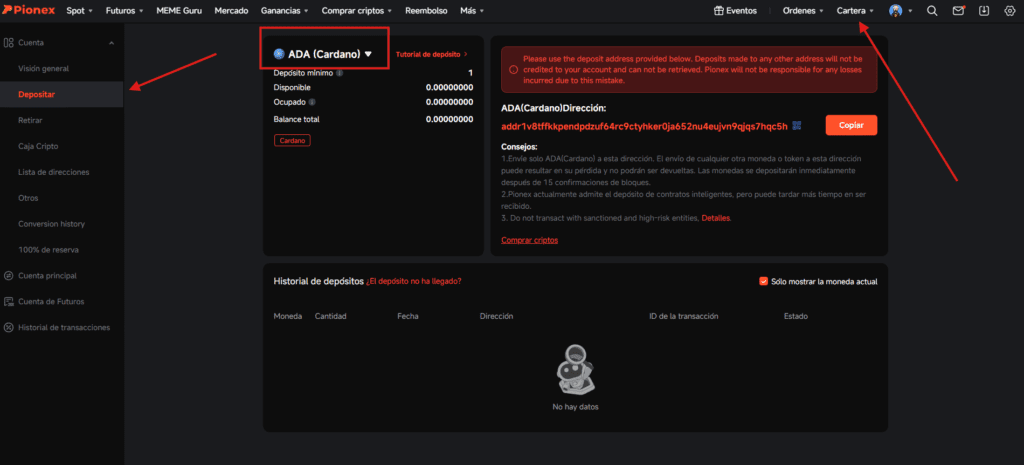Open the search magnifier icon
Image resolution: width=1024 pixels, height=465 pixels.
click(932, 11)
